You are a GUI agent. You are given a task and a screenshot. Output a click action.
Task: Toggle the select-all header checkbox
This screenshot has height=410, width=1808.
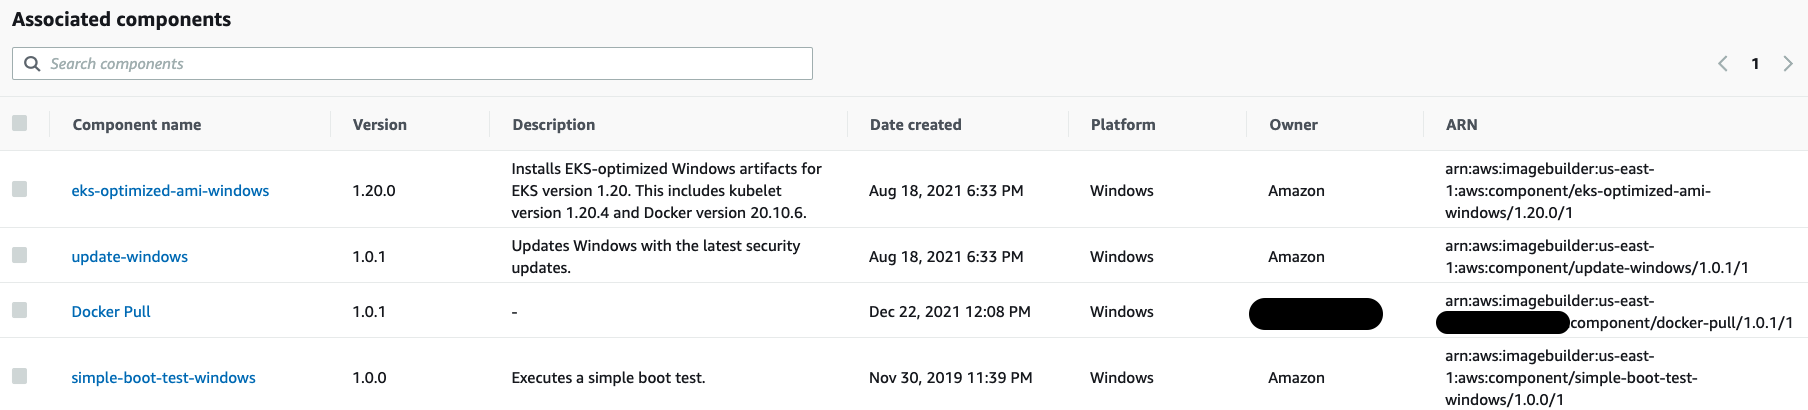[20, 124]
